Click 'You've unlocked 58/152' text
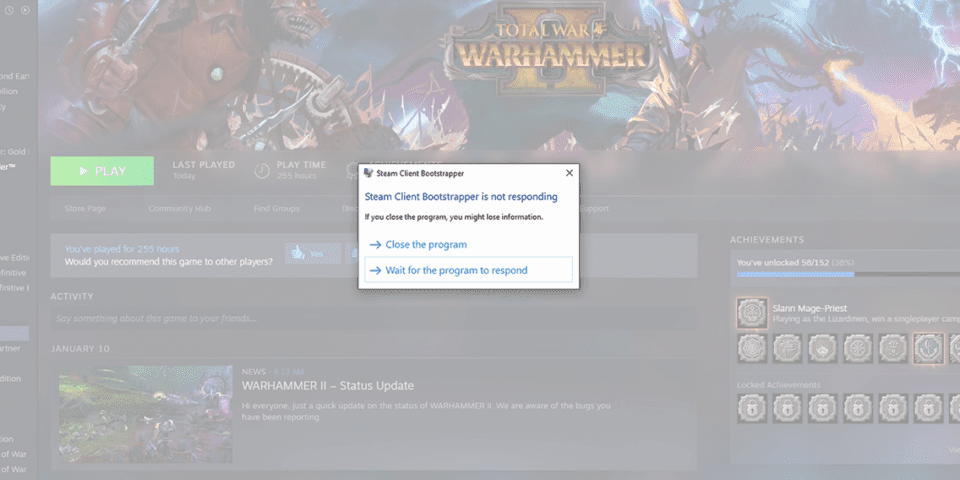The width and height of the screenshot is (960, 480). (782, 263)
